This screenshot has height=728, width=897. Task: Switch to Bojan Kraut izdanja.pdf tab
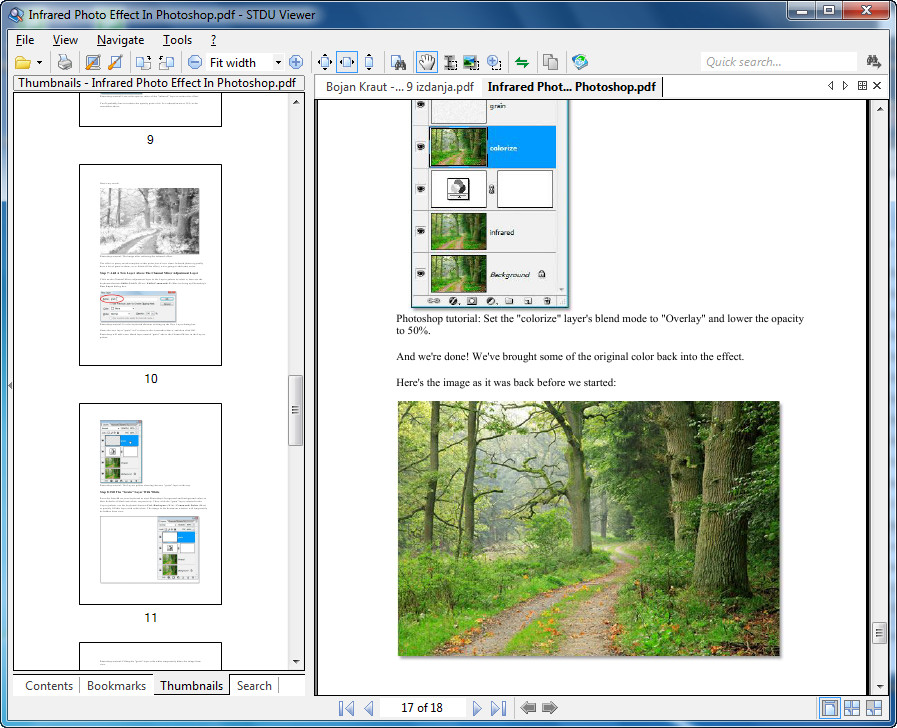(399, 87)
